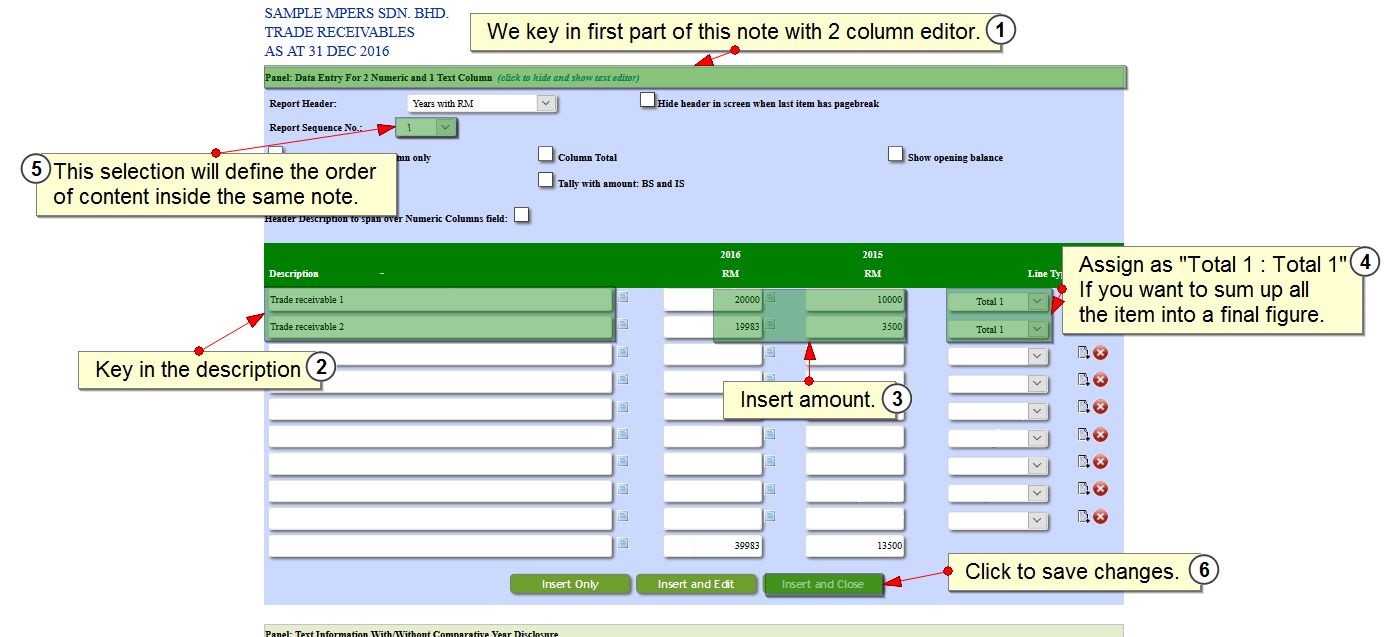The image size is (1389, 637).
Task: Click the note icon next to the 20000 amount
Action: (770, 297)
